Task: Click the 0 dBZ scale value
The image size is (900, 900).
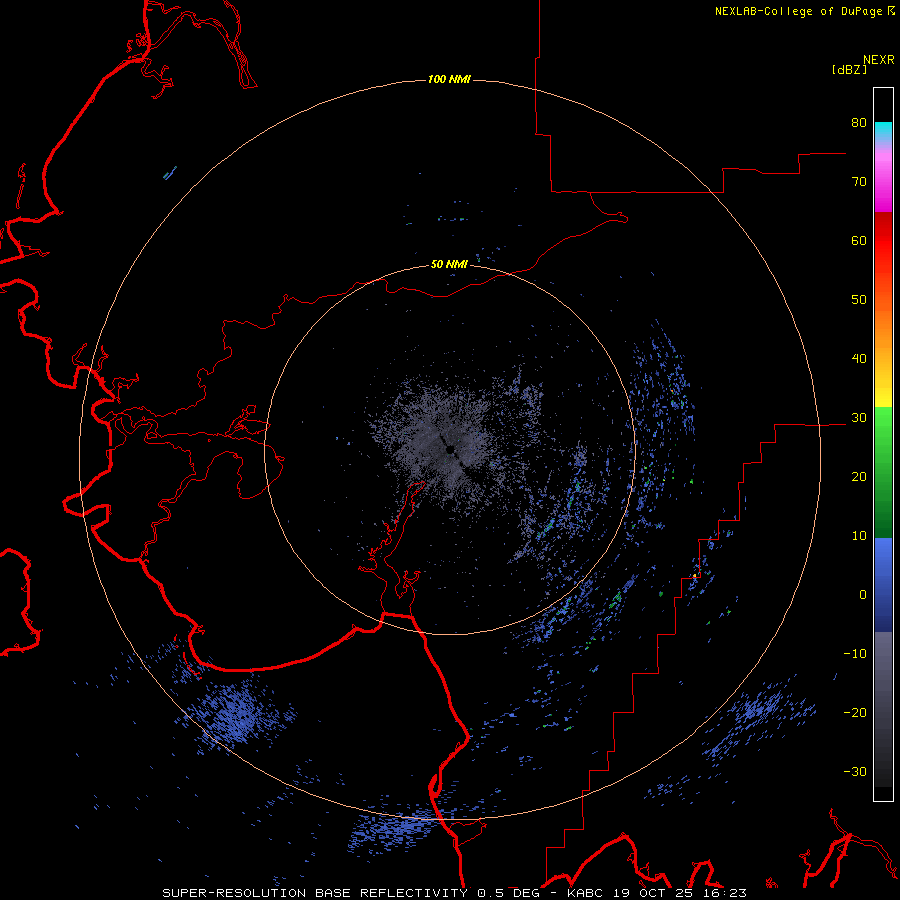Action: tap(863, 595)
